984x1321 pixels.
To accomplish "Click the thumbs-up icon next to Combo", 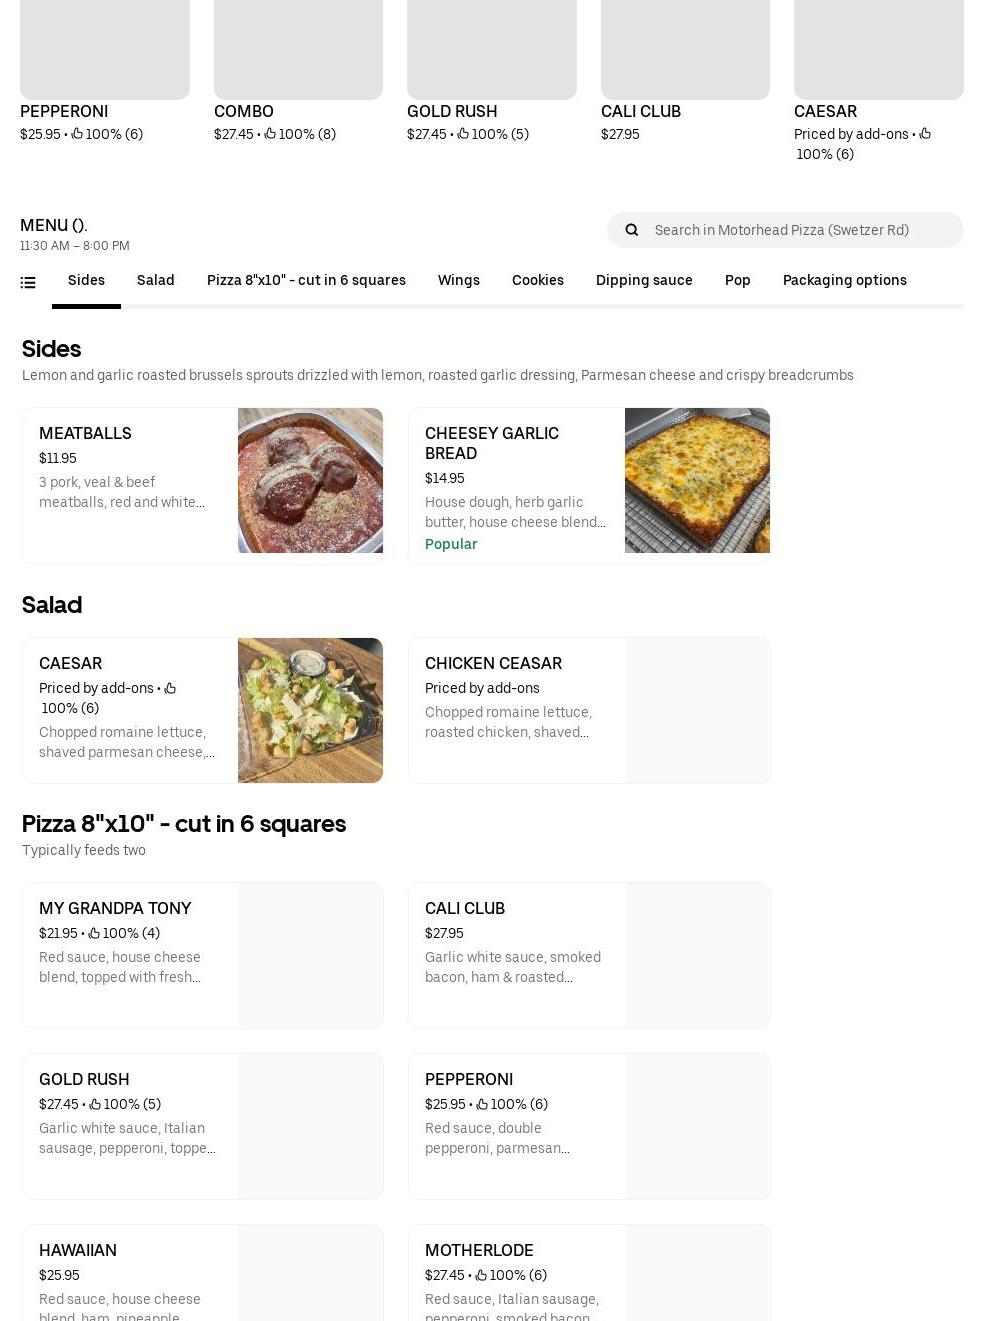I will (x=270, y=133).
